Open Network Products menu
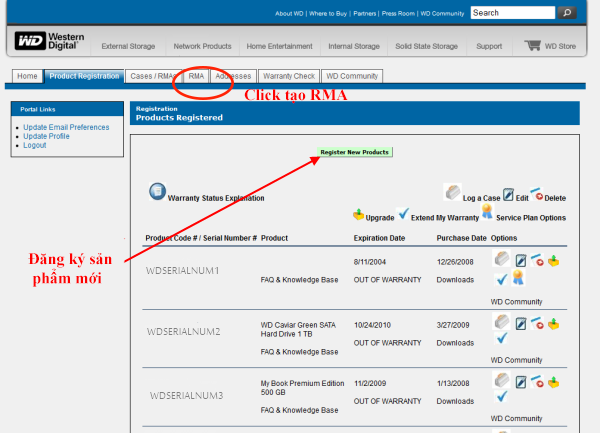The width and height of the screenshot is (600, 433). tap(202, 46)
